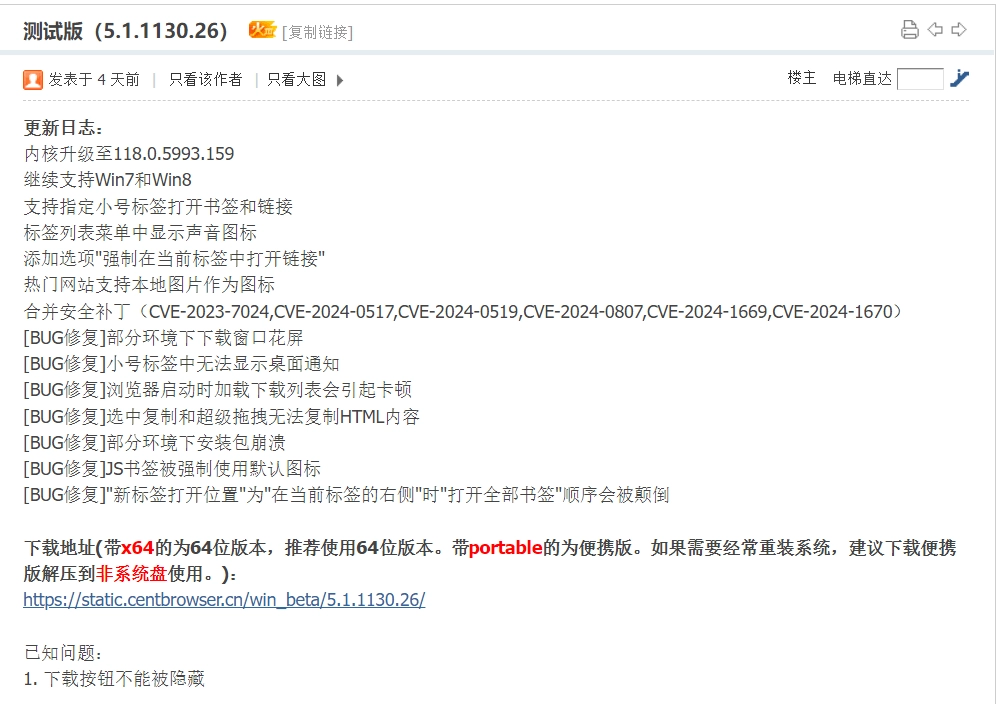996x704 pixels.
Task: Click the orange author avatar icon
Action: (x=32, y=79)
